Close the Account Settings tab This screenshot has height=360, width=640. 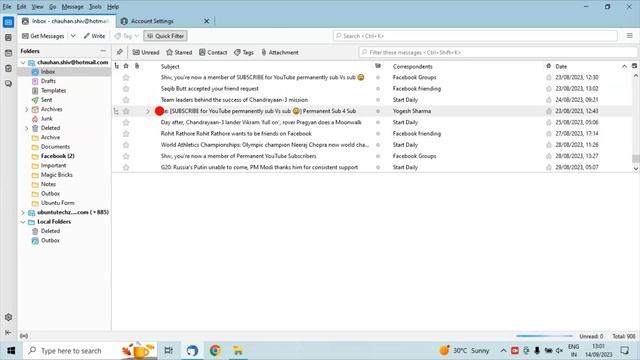click(x=207, y=21)
